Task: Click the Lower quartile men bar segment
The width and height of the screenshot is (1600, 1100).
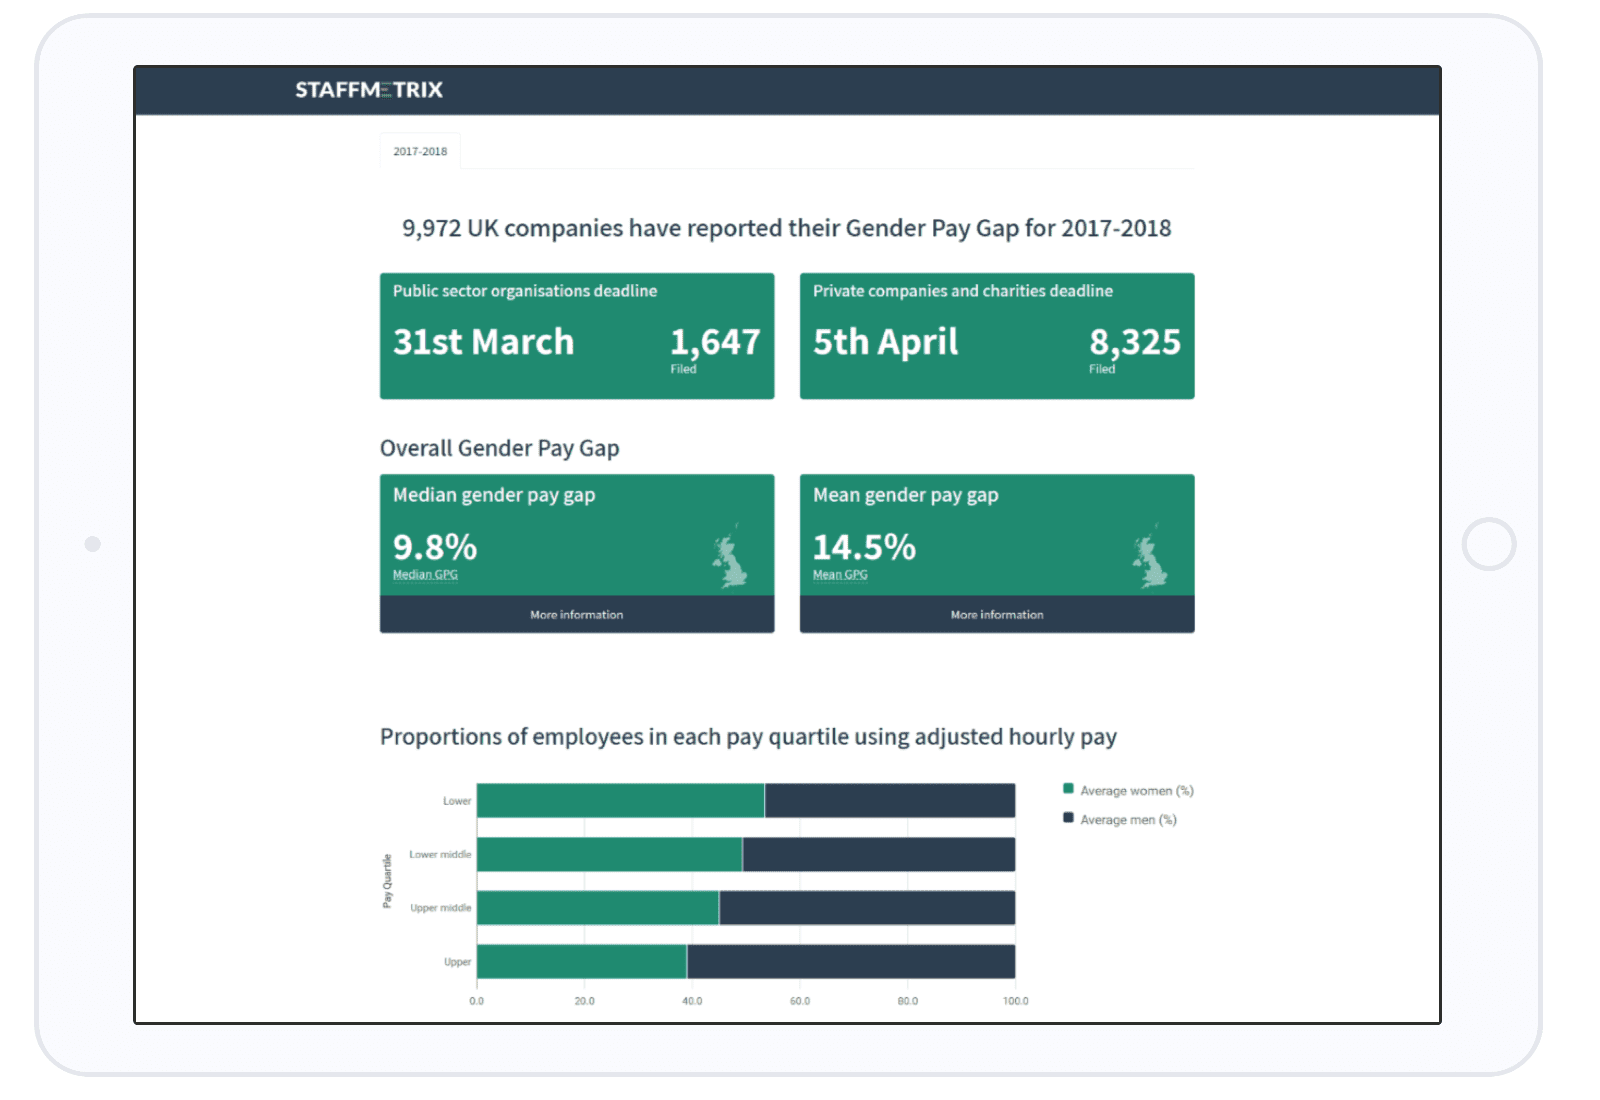Action: [890, 801]
